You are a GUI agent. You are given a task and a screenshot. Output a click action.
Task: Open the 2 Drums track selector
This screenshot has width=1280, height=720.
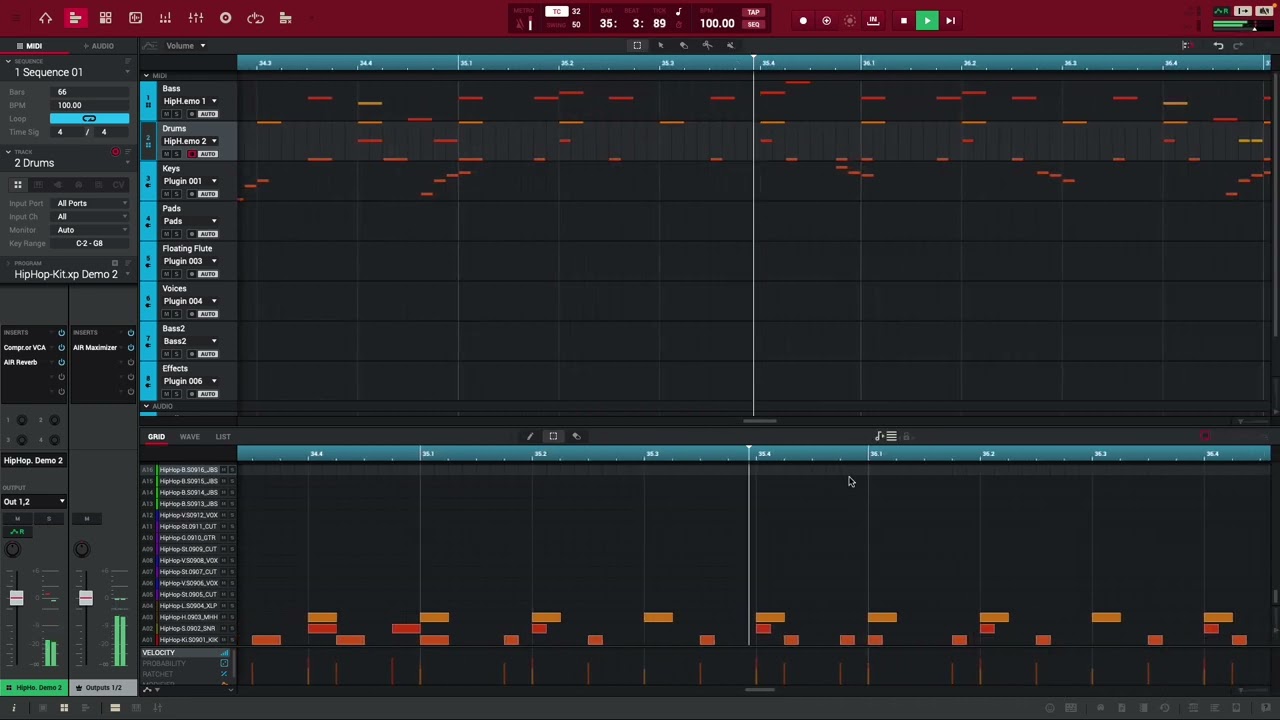pyautogui.click(x=68, y=163)
